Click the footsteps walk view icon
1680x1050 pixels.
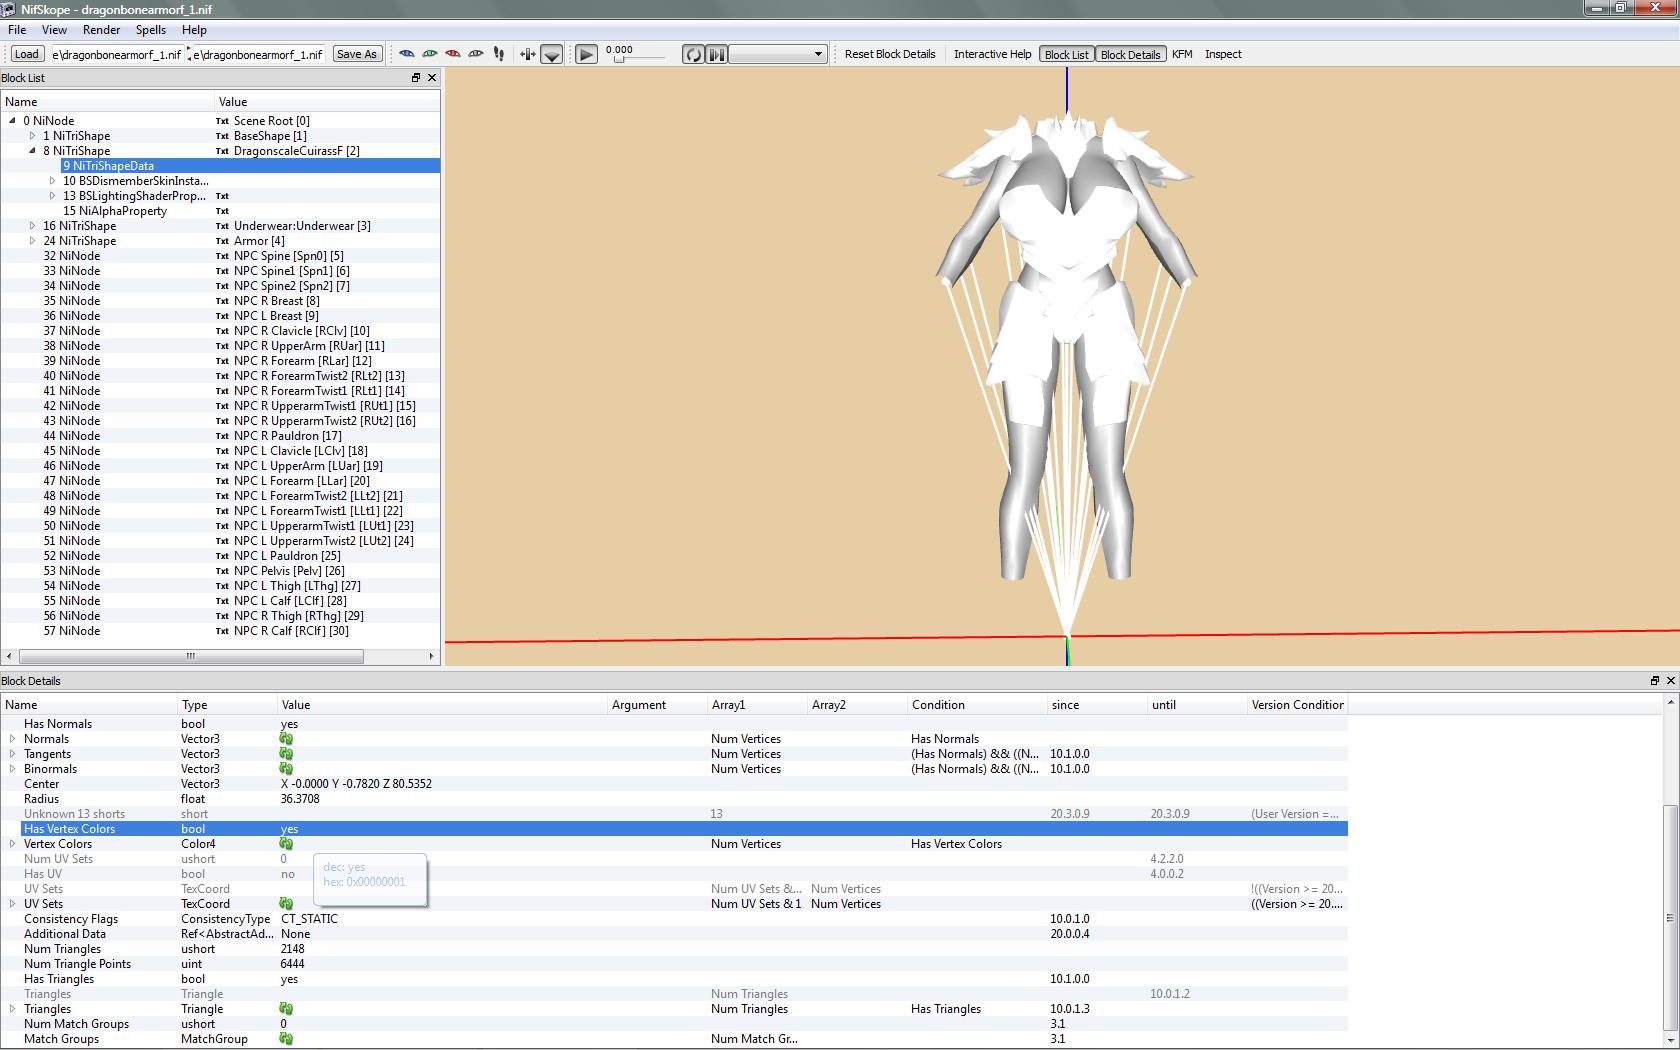[499, 54]
